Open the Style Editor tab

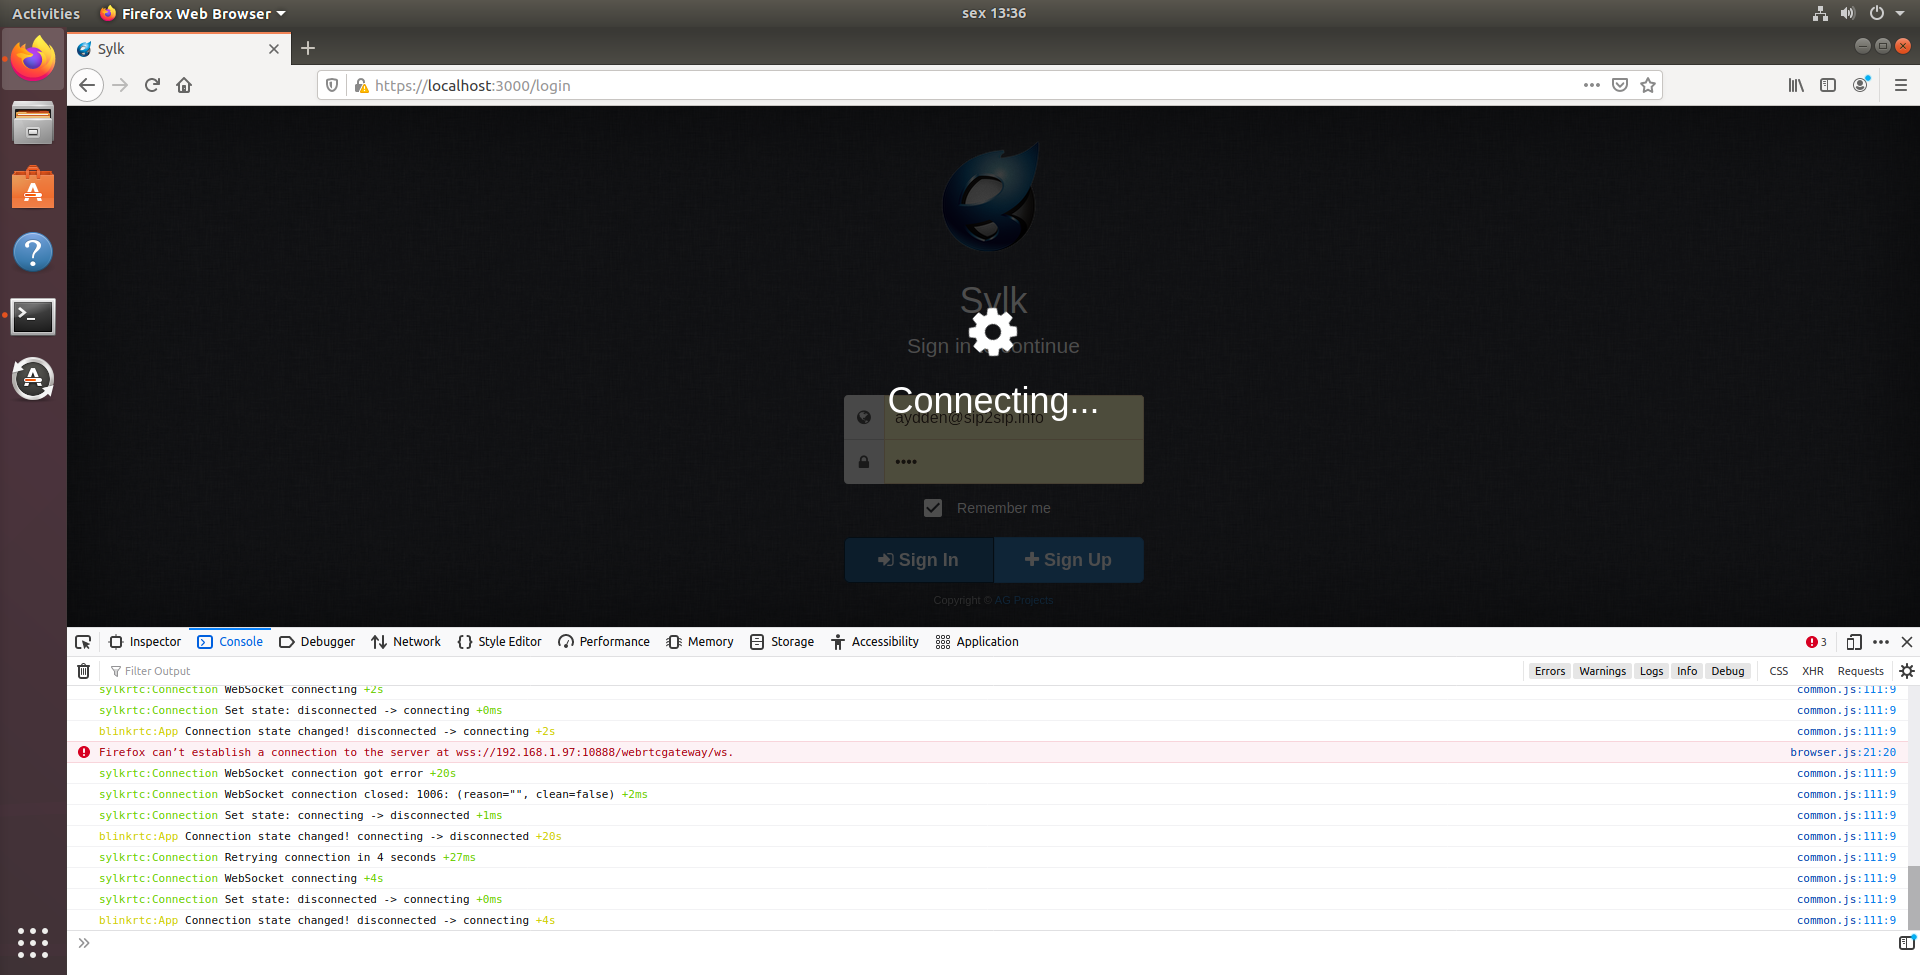[499, 642]
